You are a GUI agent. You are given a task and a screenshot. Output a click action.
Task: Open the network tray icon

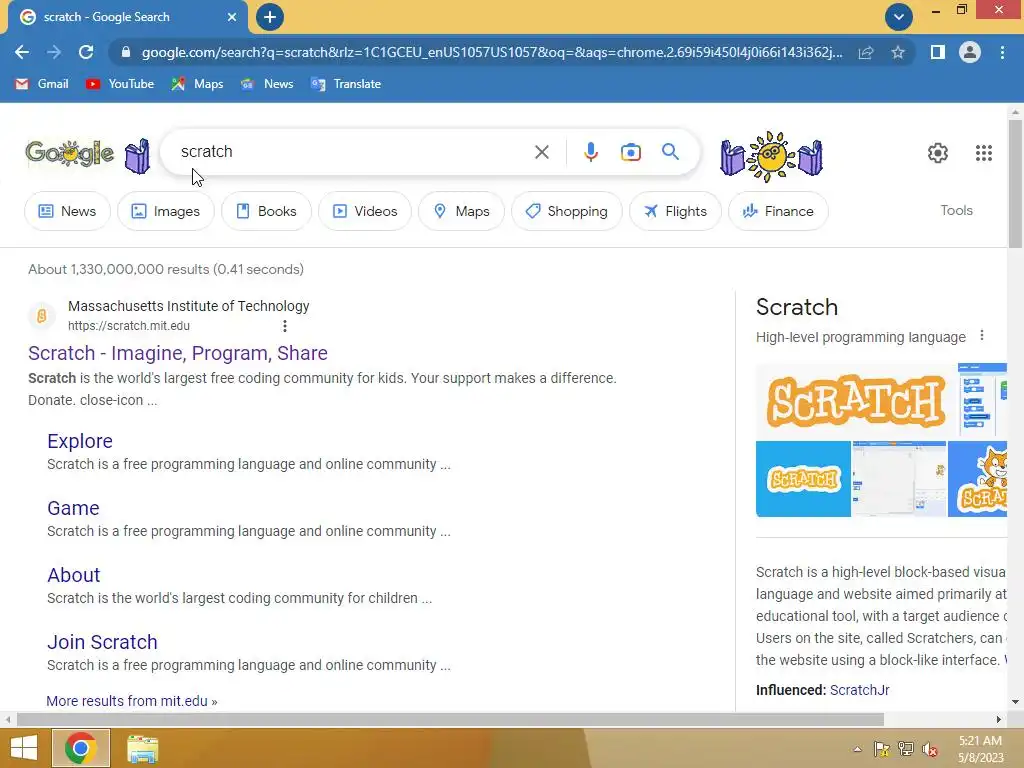(x=906, y=749)
